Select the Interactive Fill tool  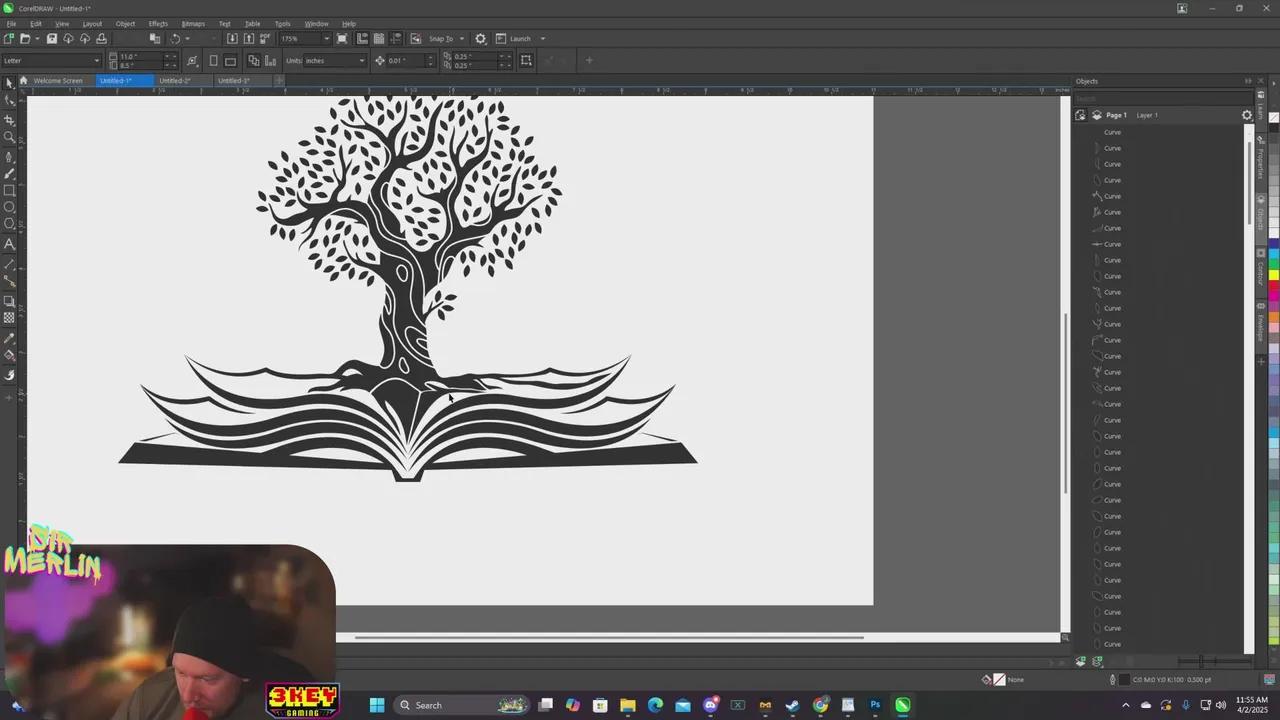pos(9,355)
